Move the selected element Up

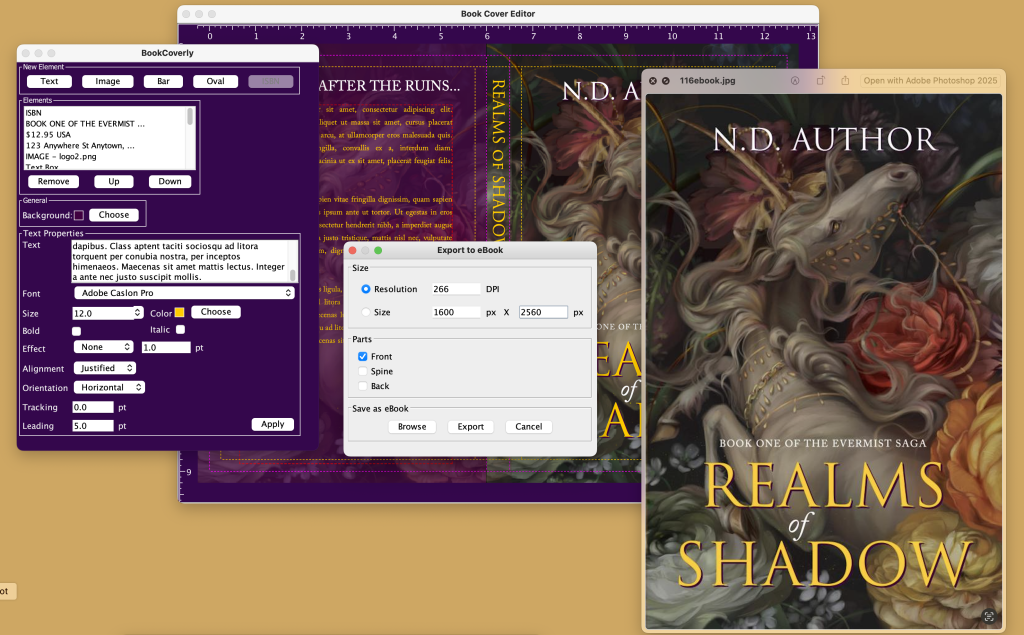(x=114, y=182)
